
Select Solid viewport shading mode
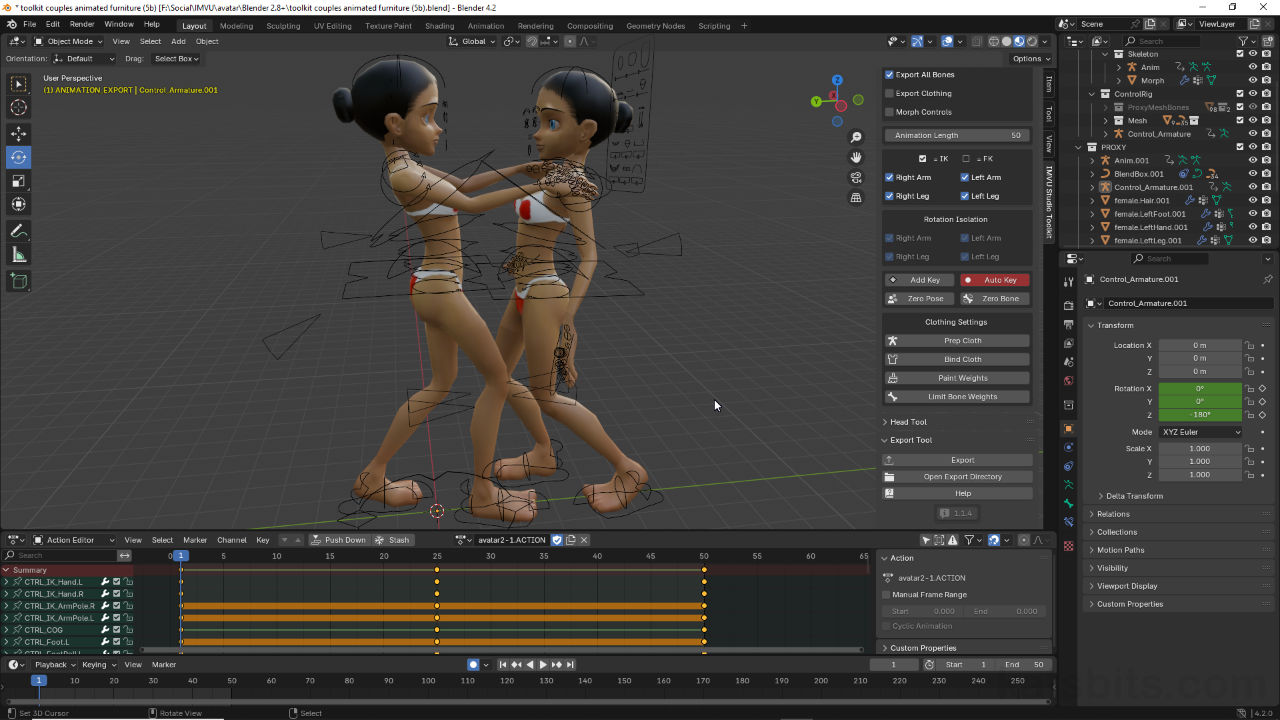(x=1006, y=41)
